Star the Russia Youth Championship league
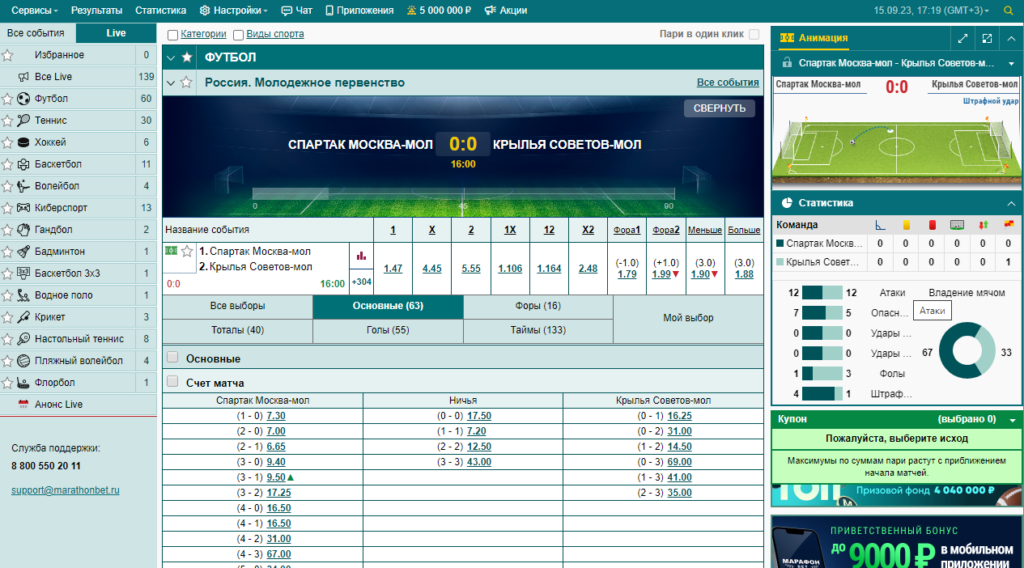The width and height of the screenshot is (1024, 568). 186,82
